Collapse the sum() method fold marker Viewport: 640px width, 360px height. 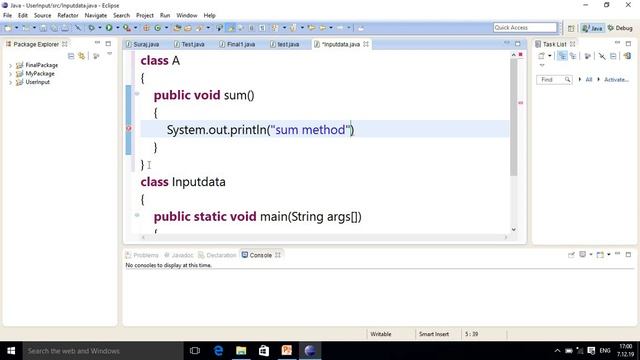tap(137, 94)
